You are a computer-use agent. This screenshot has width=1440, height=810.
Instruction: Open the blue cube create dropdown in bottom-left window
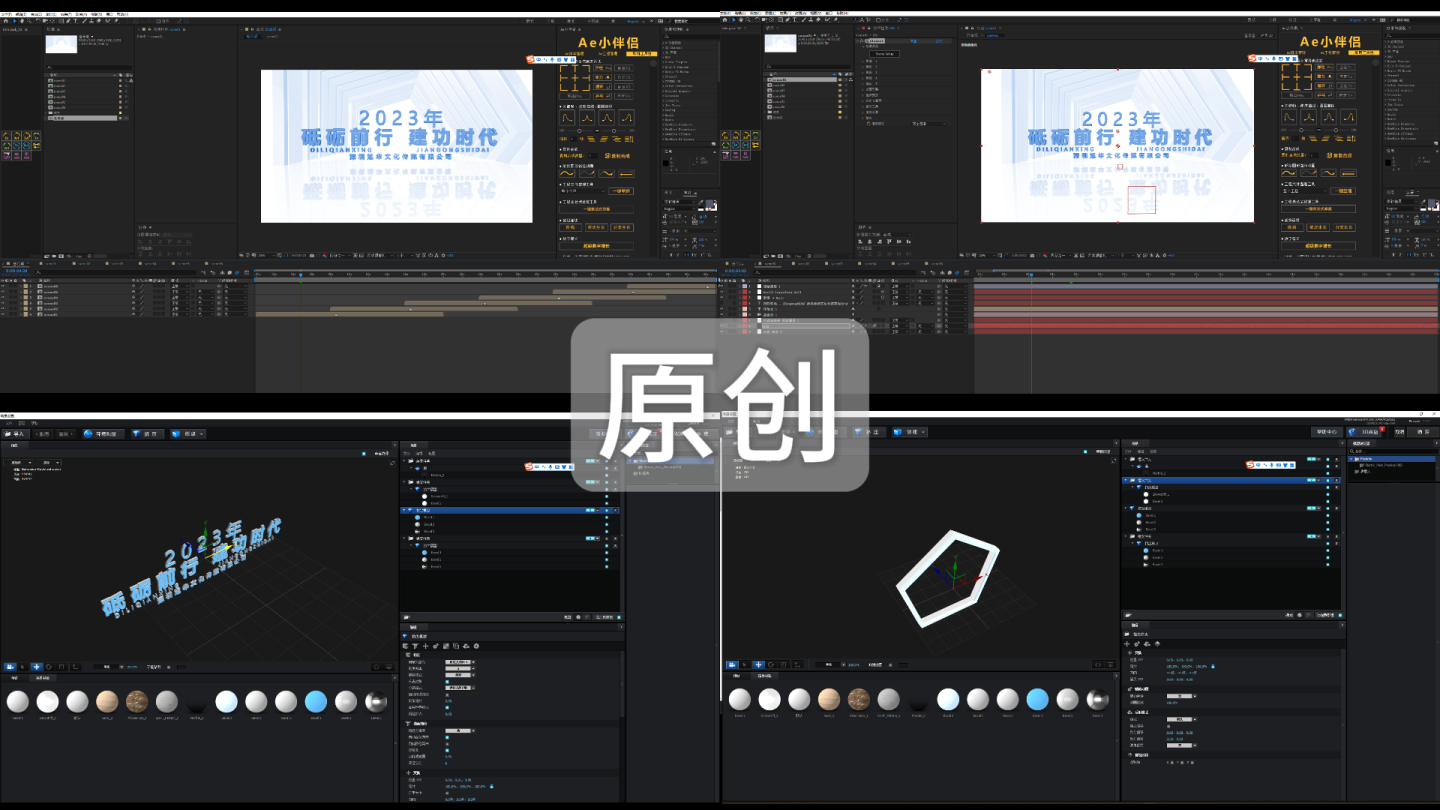(187, 434)
